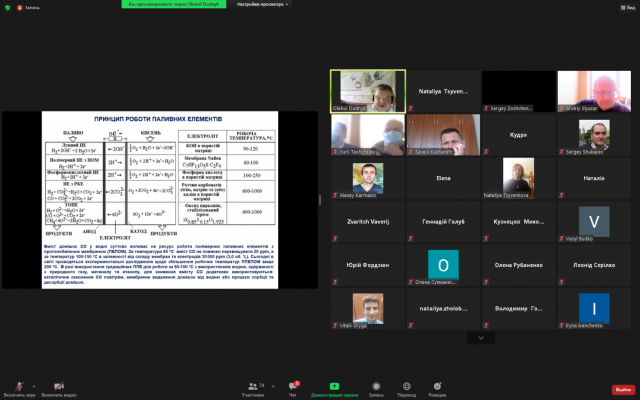Click the Vasyl Budko V avatar
The image size is (640, 400).
tap(594, 222)
